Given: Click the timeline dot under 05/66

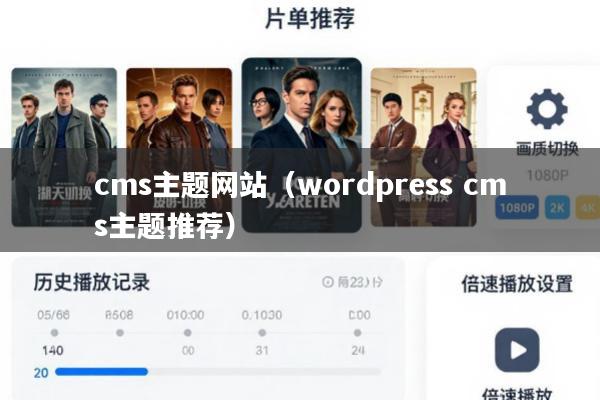Looking at the screenshot, I should click(54, 333).
